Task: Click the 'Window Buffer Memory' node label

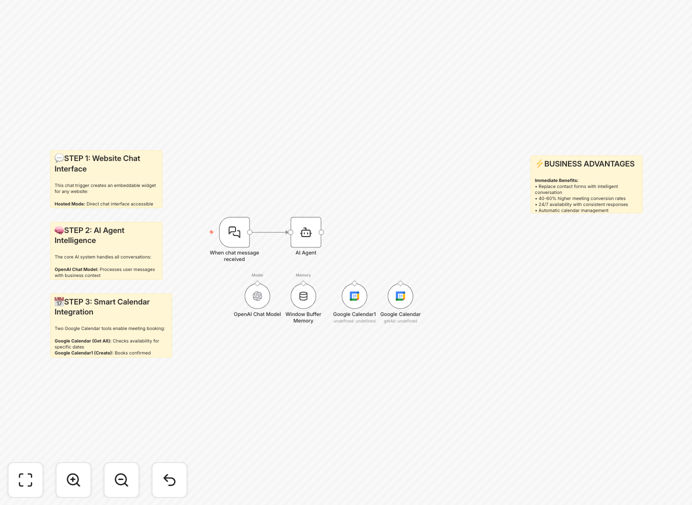Action: (x=303, y=317)
